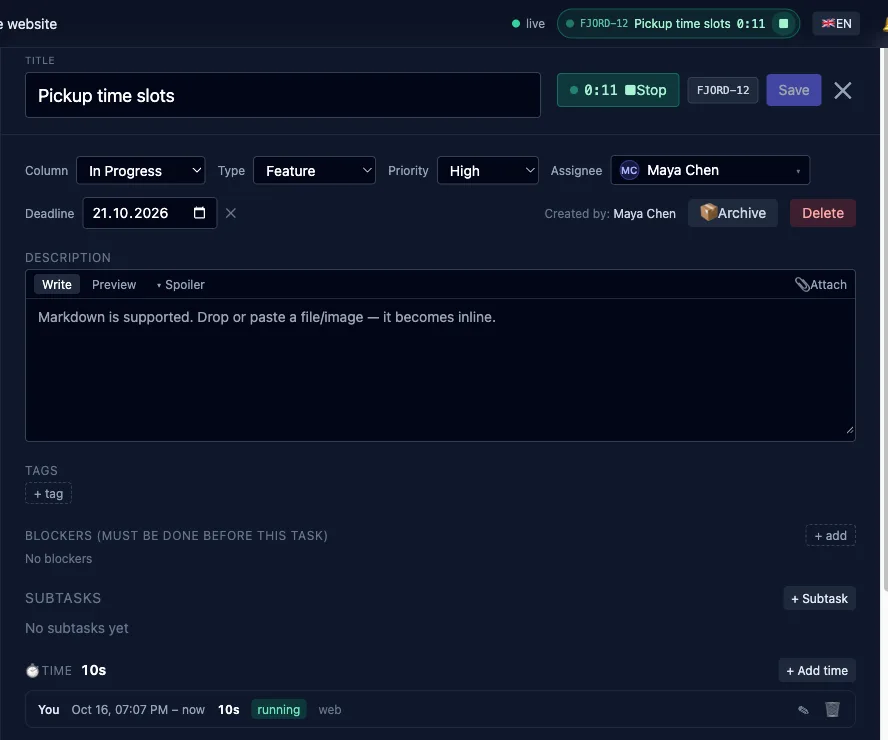
Task: Stop the timer in the top bar
Action: 784,24
